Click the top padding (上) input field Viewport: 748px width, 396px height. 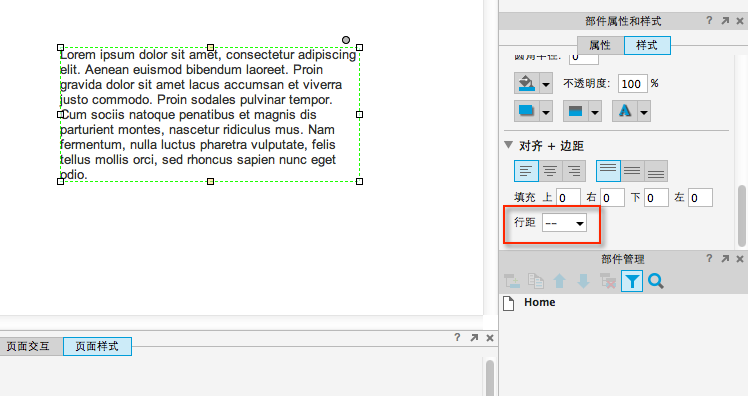point(568,198)
